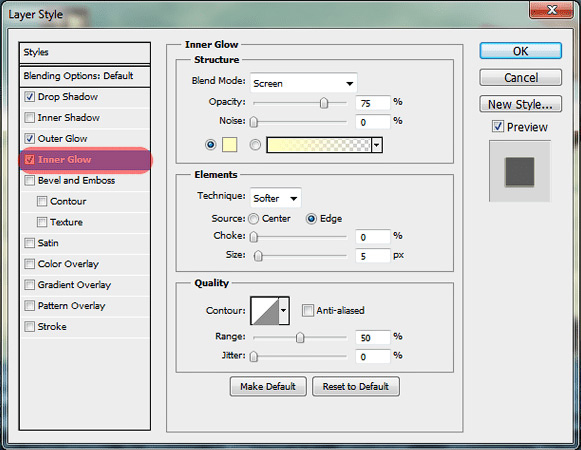Turn on the Gradient Overlay checkbox
This screenshot has height=450, width=581.
pos(29,285)
